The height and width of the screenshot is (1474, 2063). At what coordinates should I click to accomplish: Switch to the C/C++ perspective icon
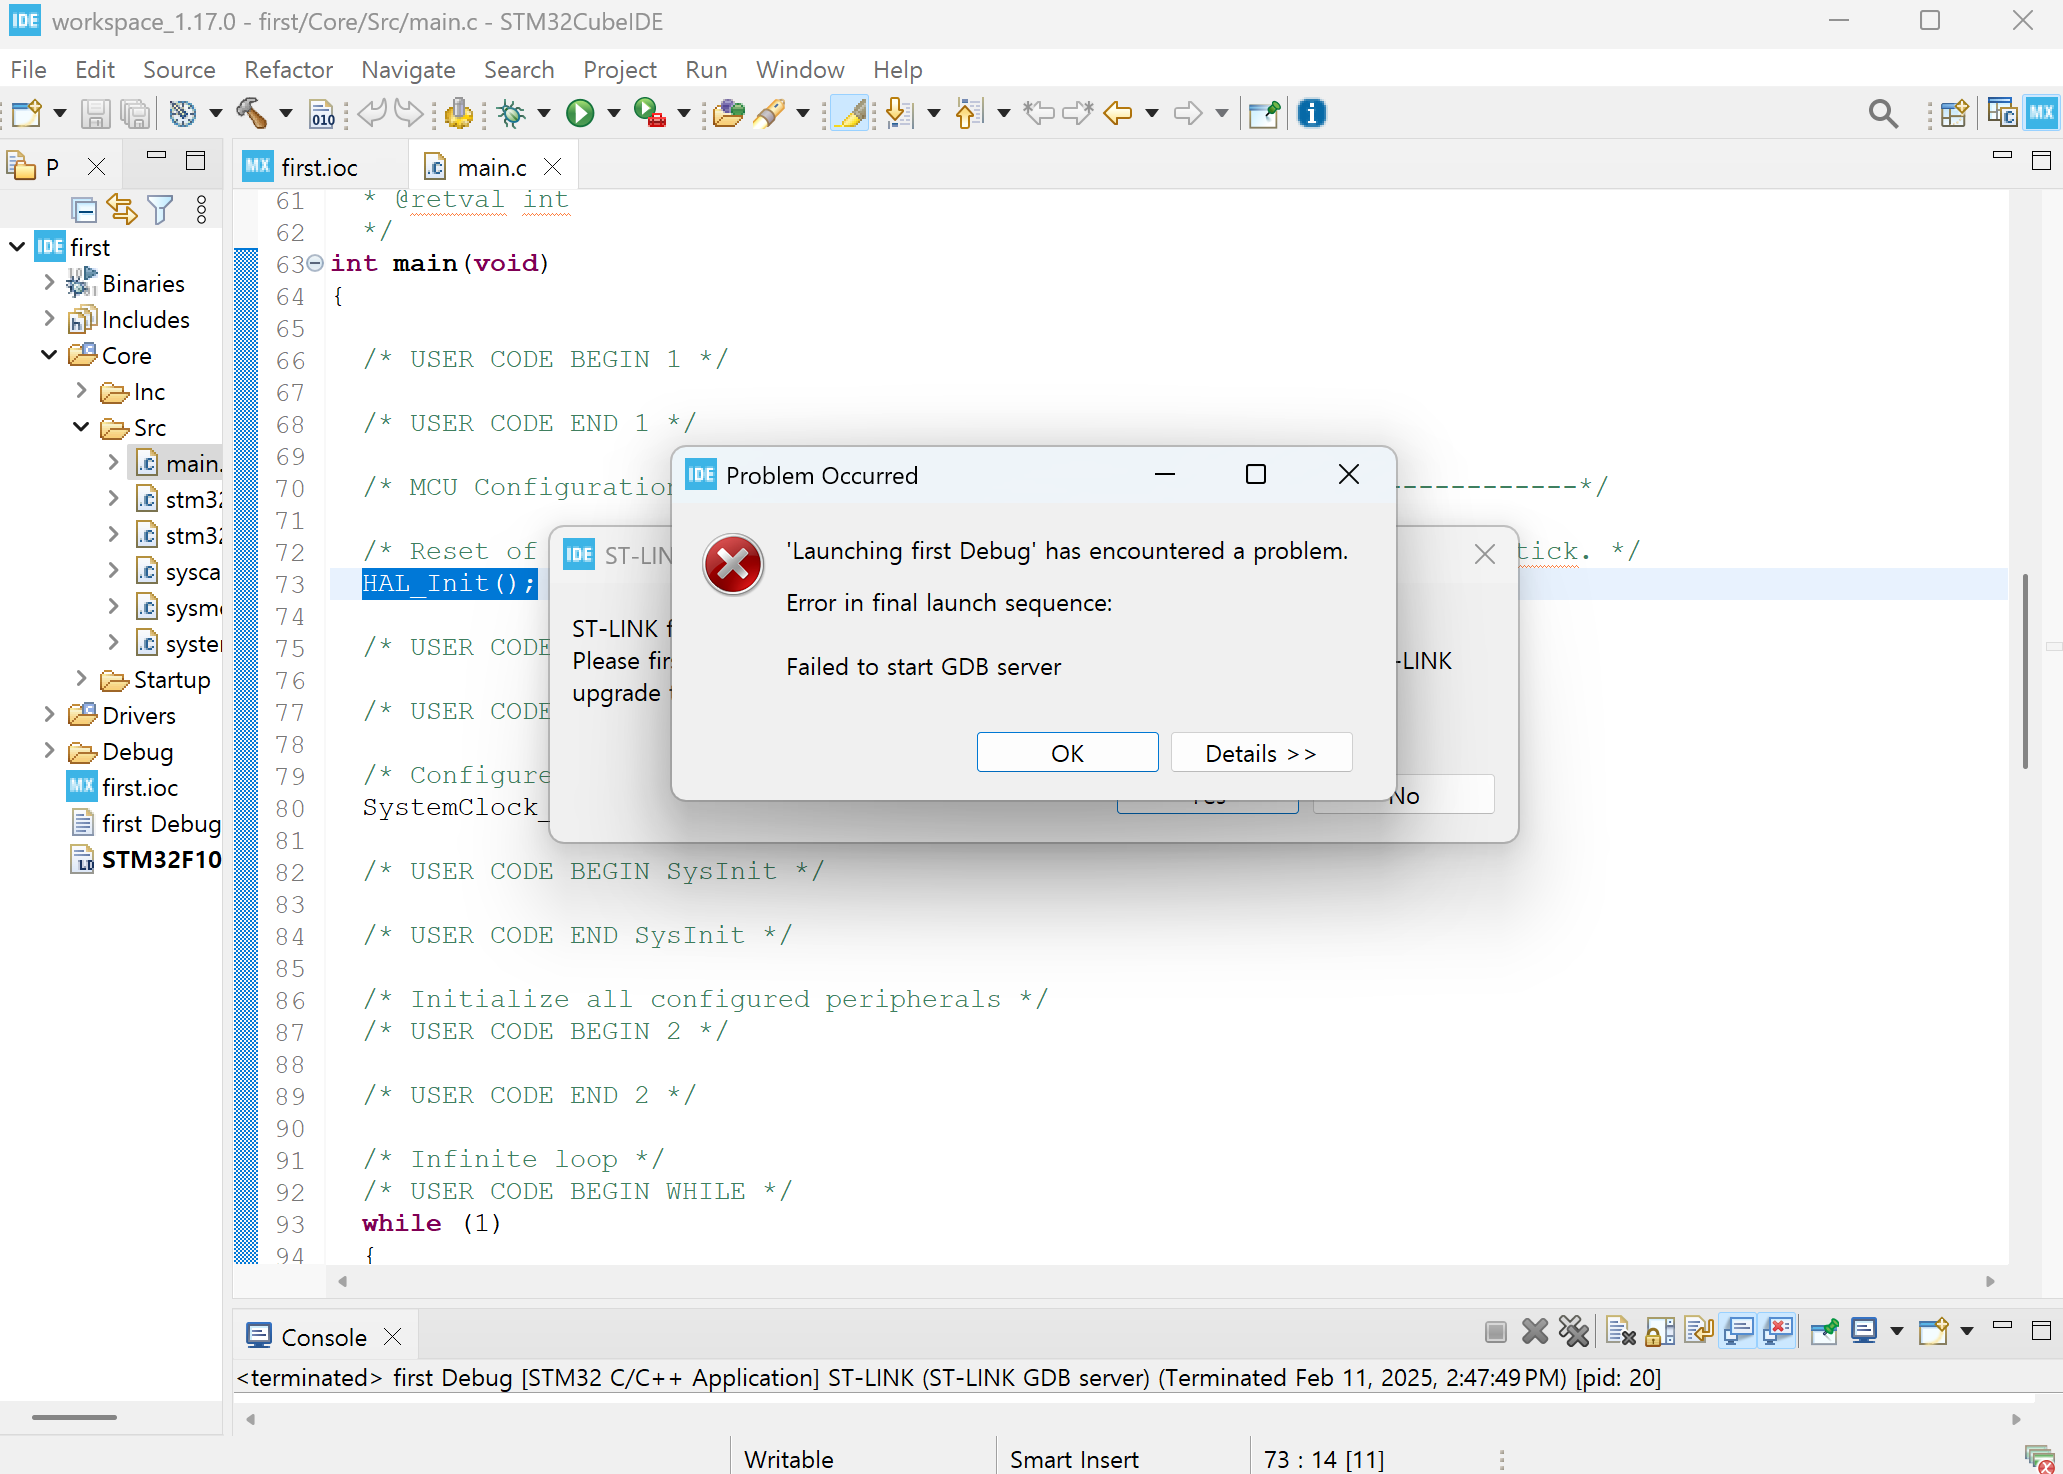click(2002, 113)
